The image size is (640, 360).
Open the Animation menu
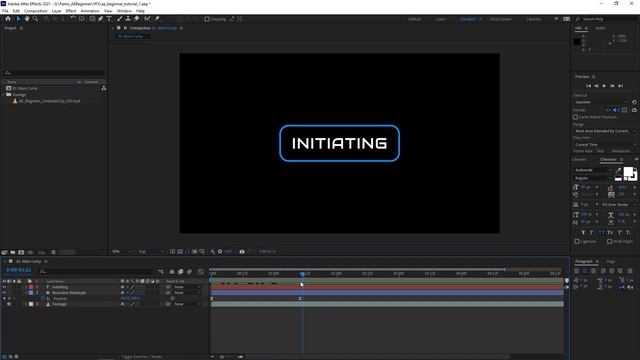[90, 11]
